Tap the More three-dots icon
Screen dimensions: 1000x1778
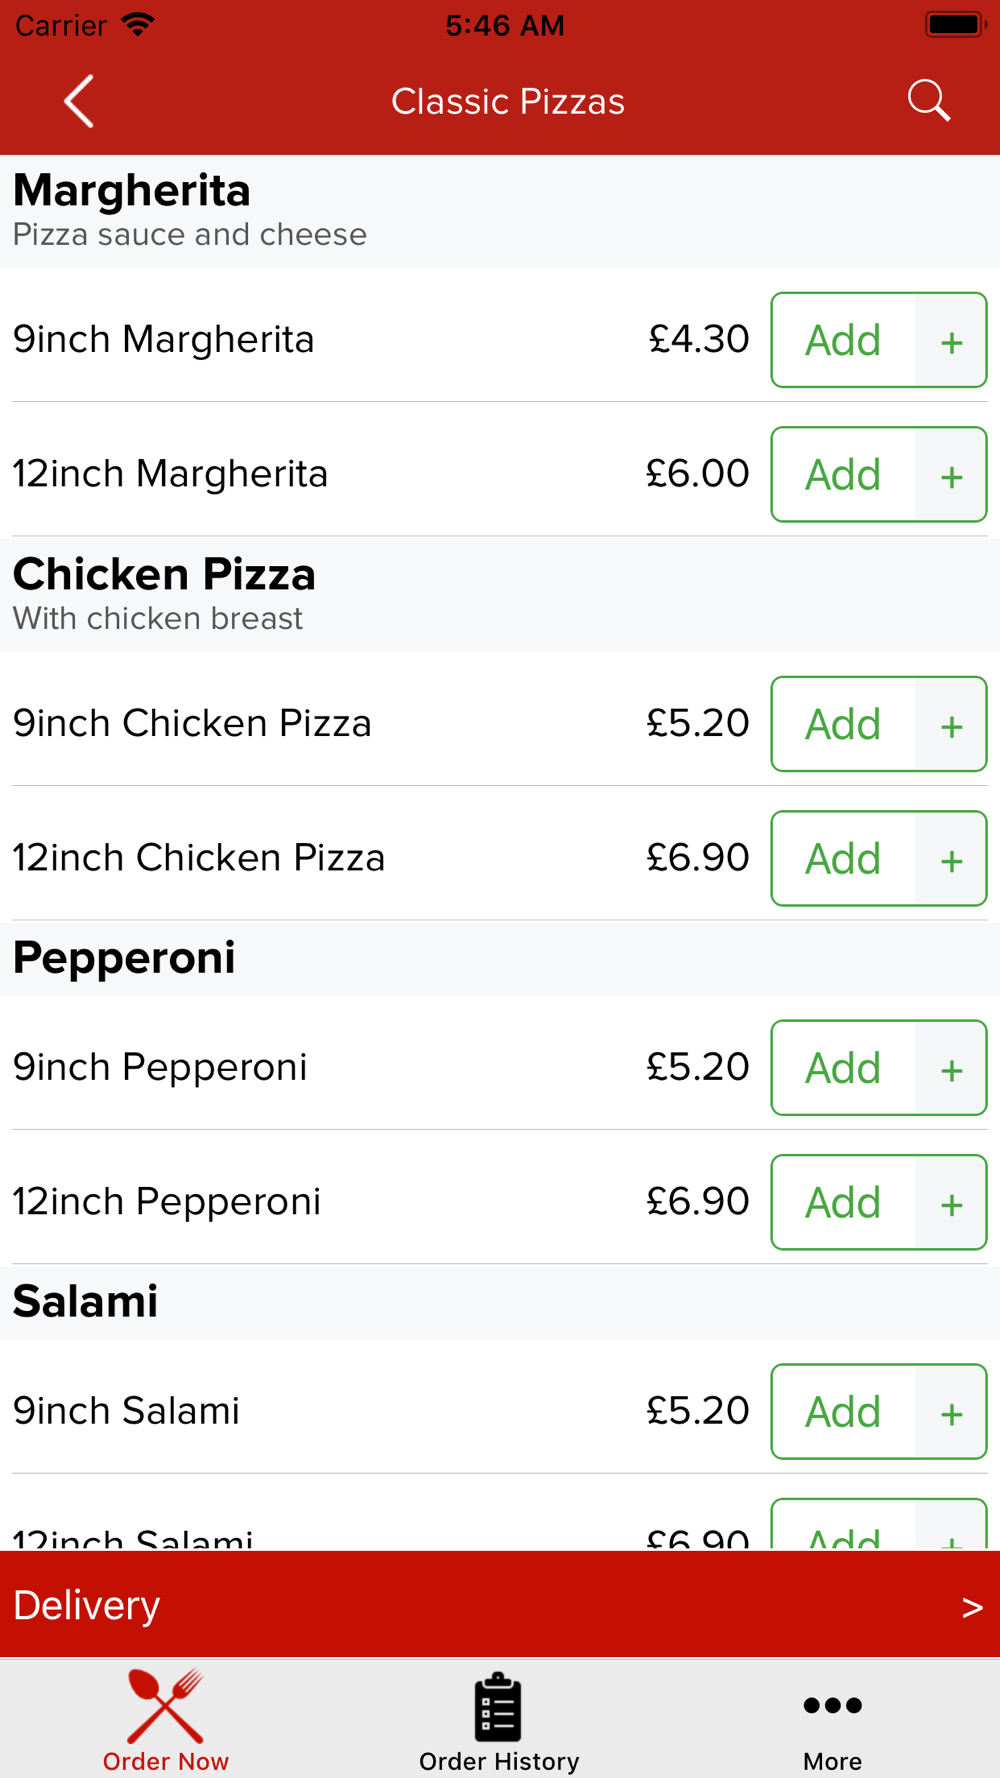click(832, 1706)
